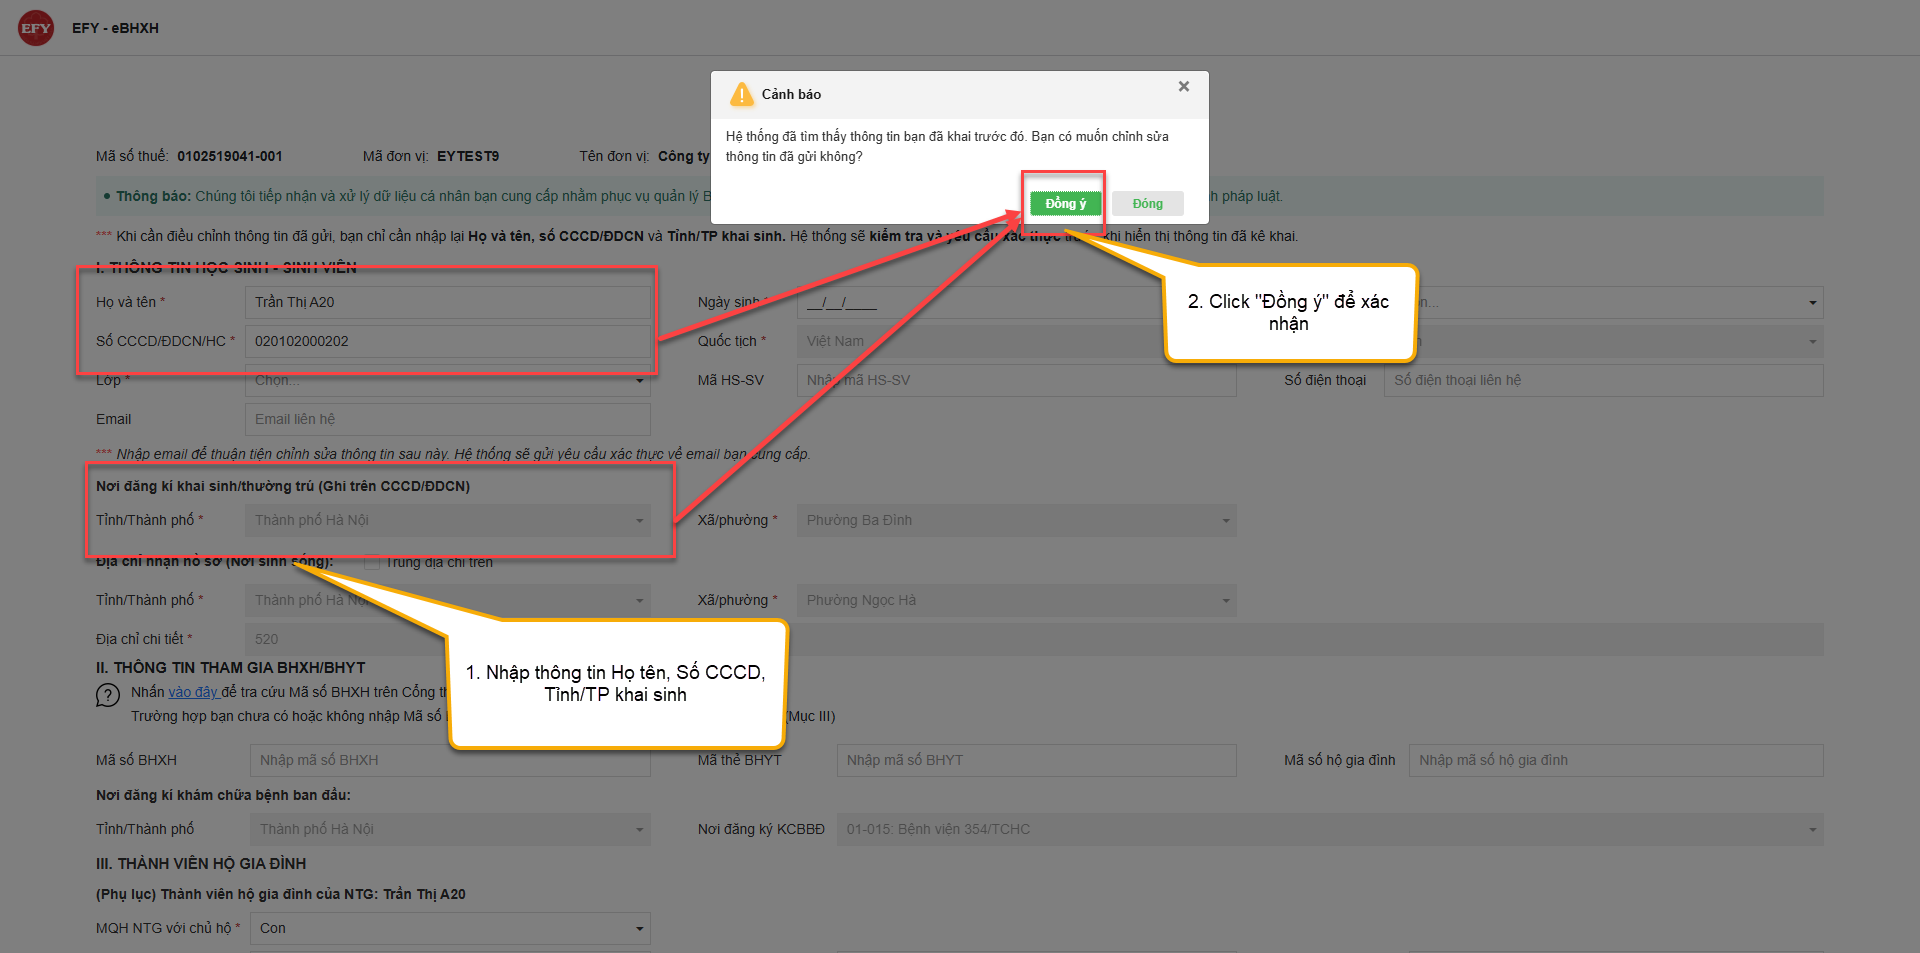Open Tỉnh/Thành phố khai sinh dropdown
The height and width of the screenshot is (953, 1920).
click(447, 520)
